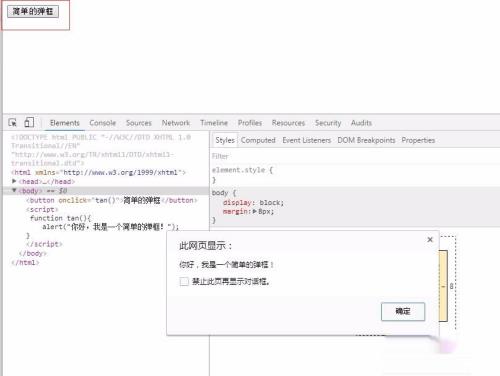Toggle the device mode icon

click(x=29, y=122)
